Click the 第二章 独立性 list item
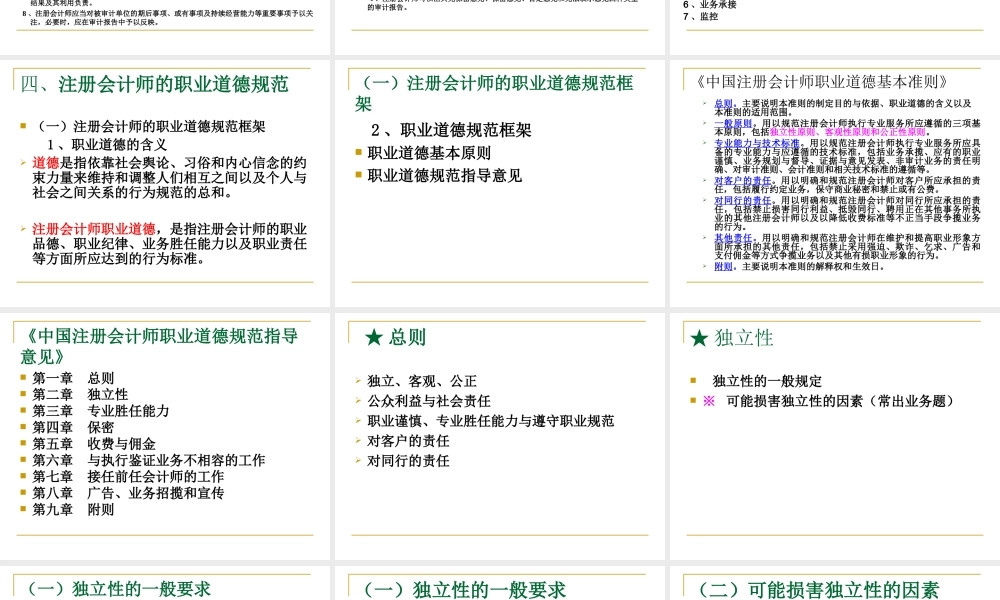This screenshot has width=1000, height=600. point(80,394)
